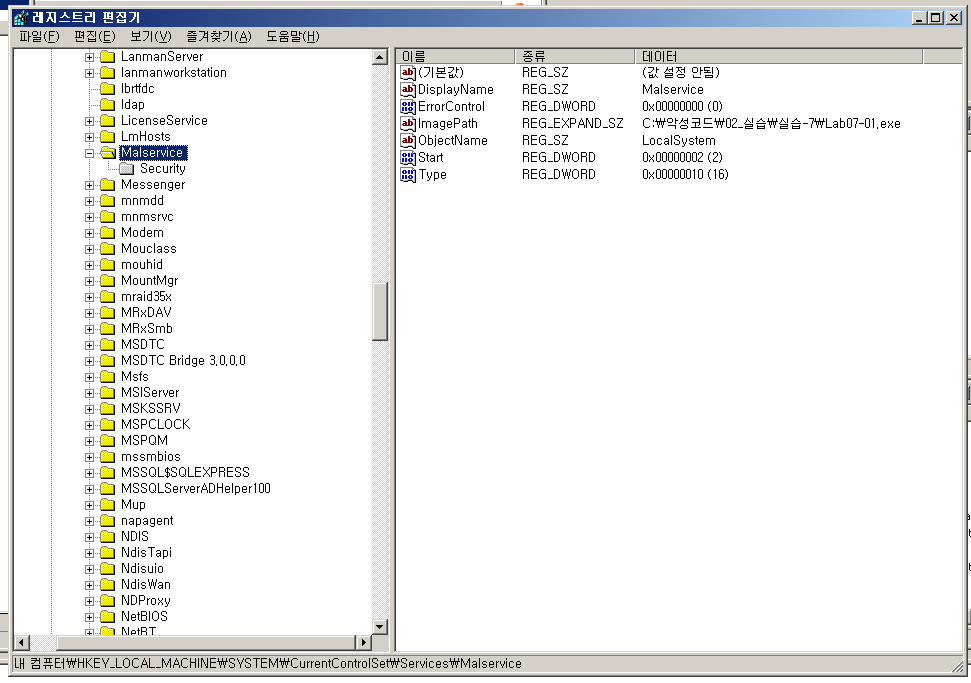This screenshot has width=971, height=683.
Task: Click the open Malservice folder icon
Action: pos(108,152)
